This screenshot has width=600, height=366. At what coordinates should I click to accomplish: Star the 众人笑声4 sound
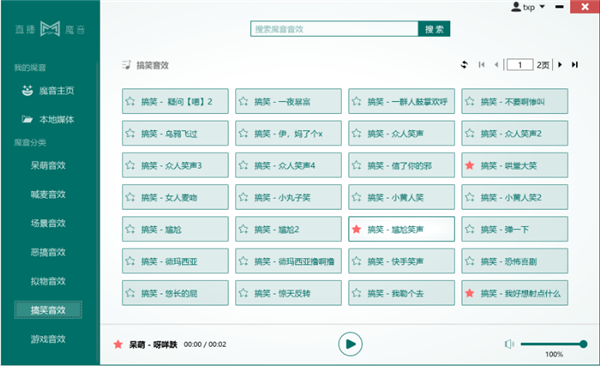tap(243, 165)
